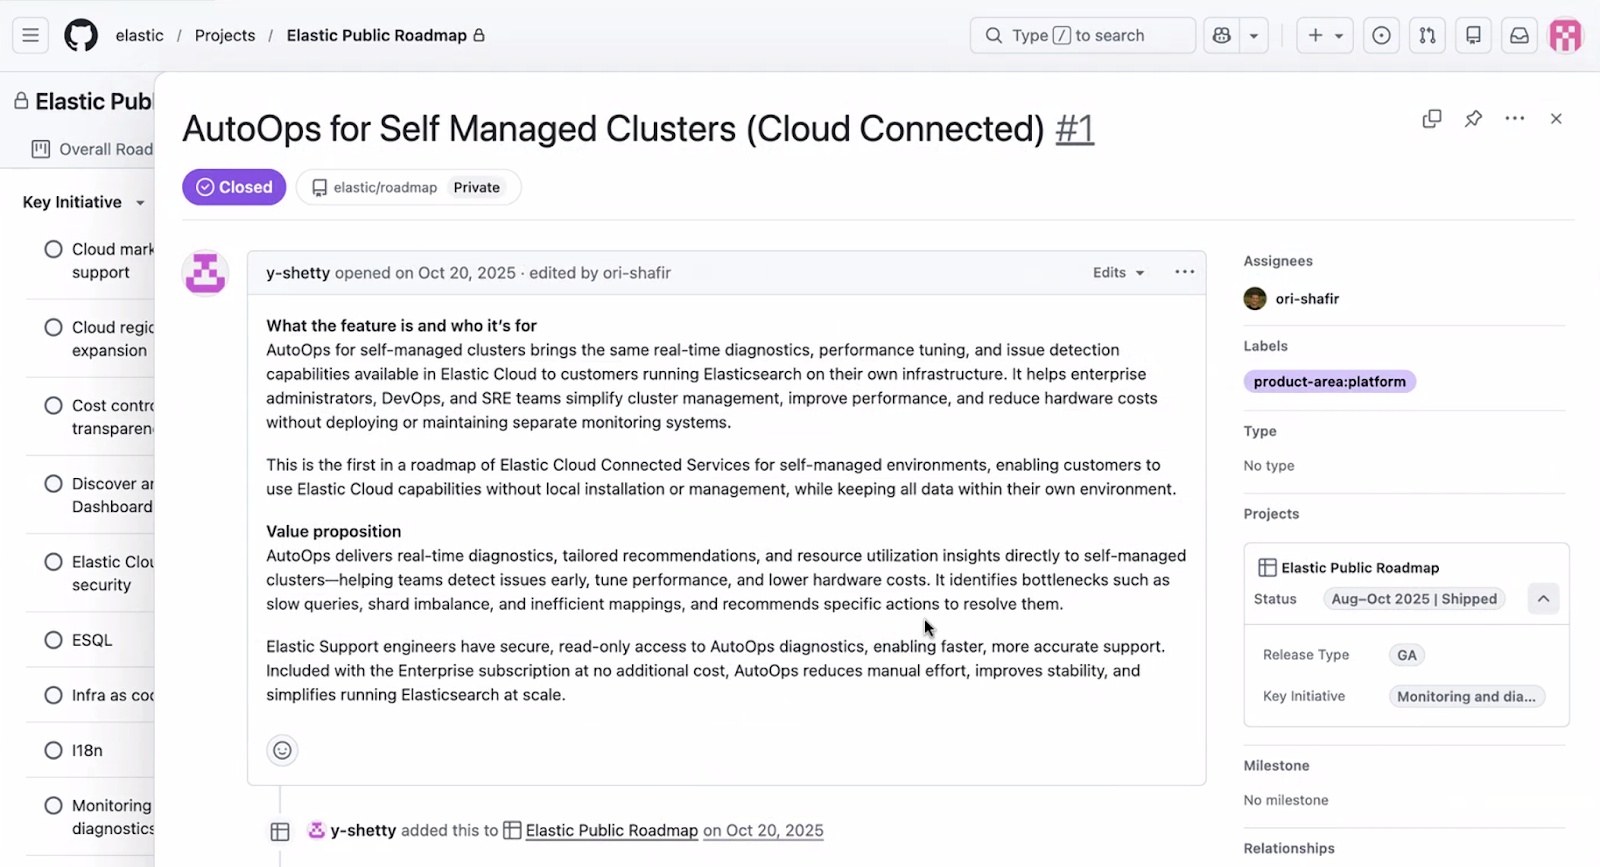Open the issues icon in header

[1381, 35]
